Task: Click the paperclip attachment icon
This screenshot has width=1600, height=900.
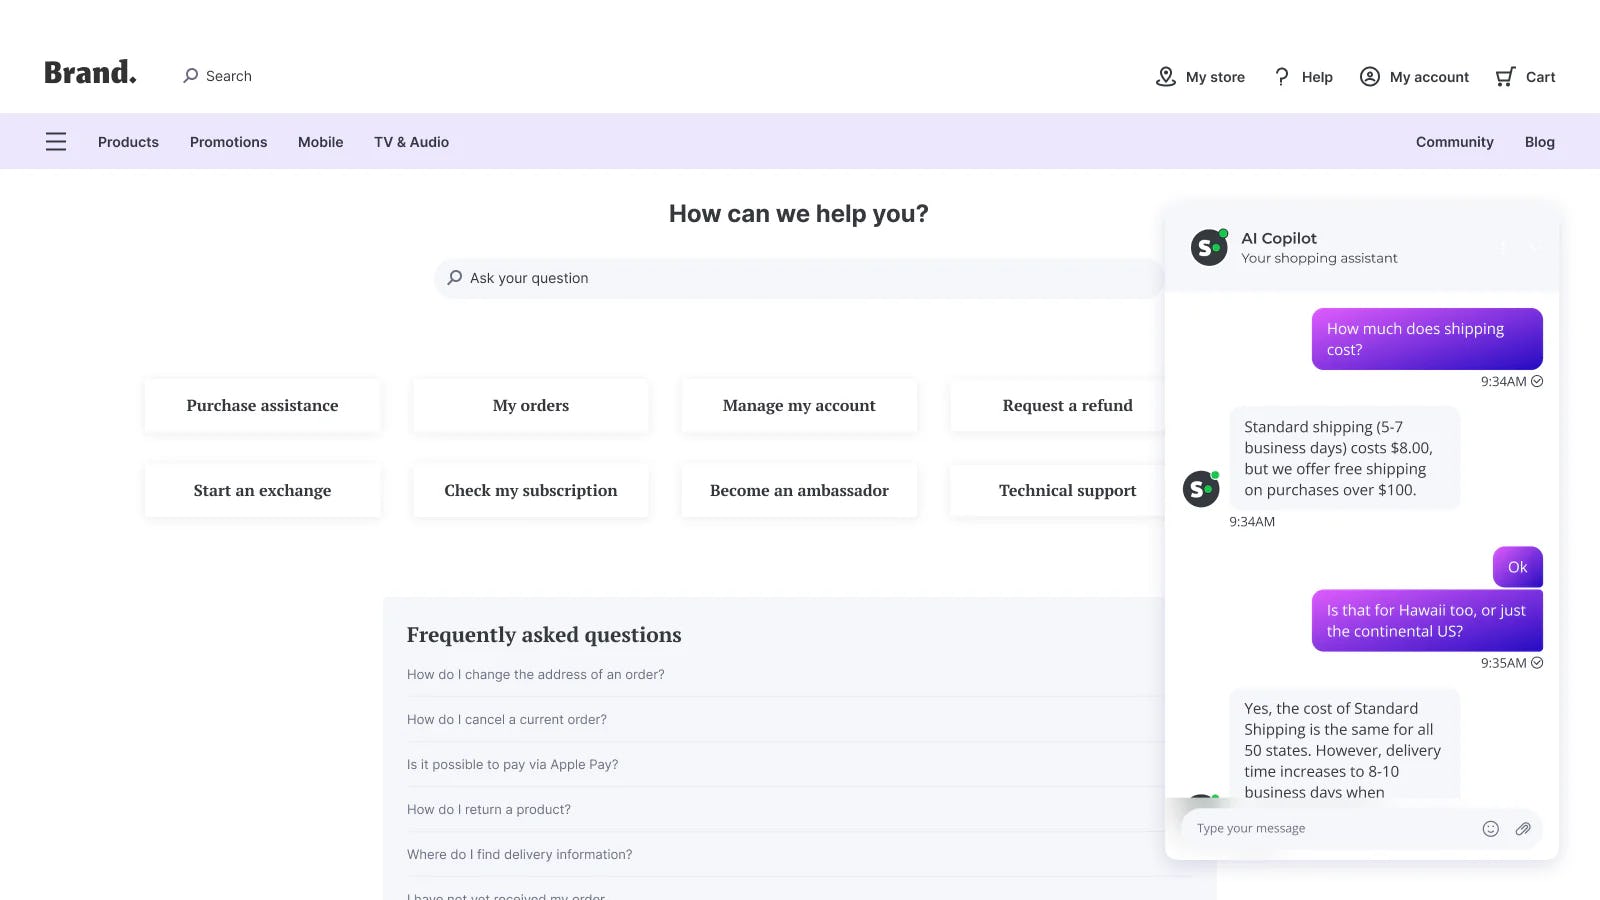Action: coord(1523,828)
